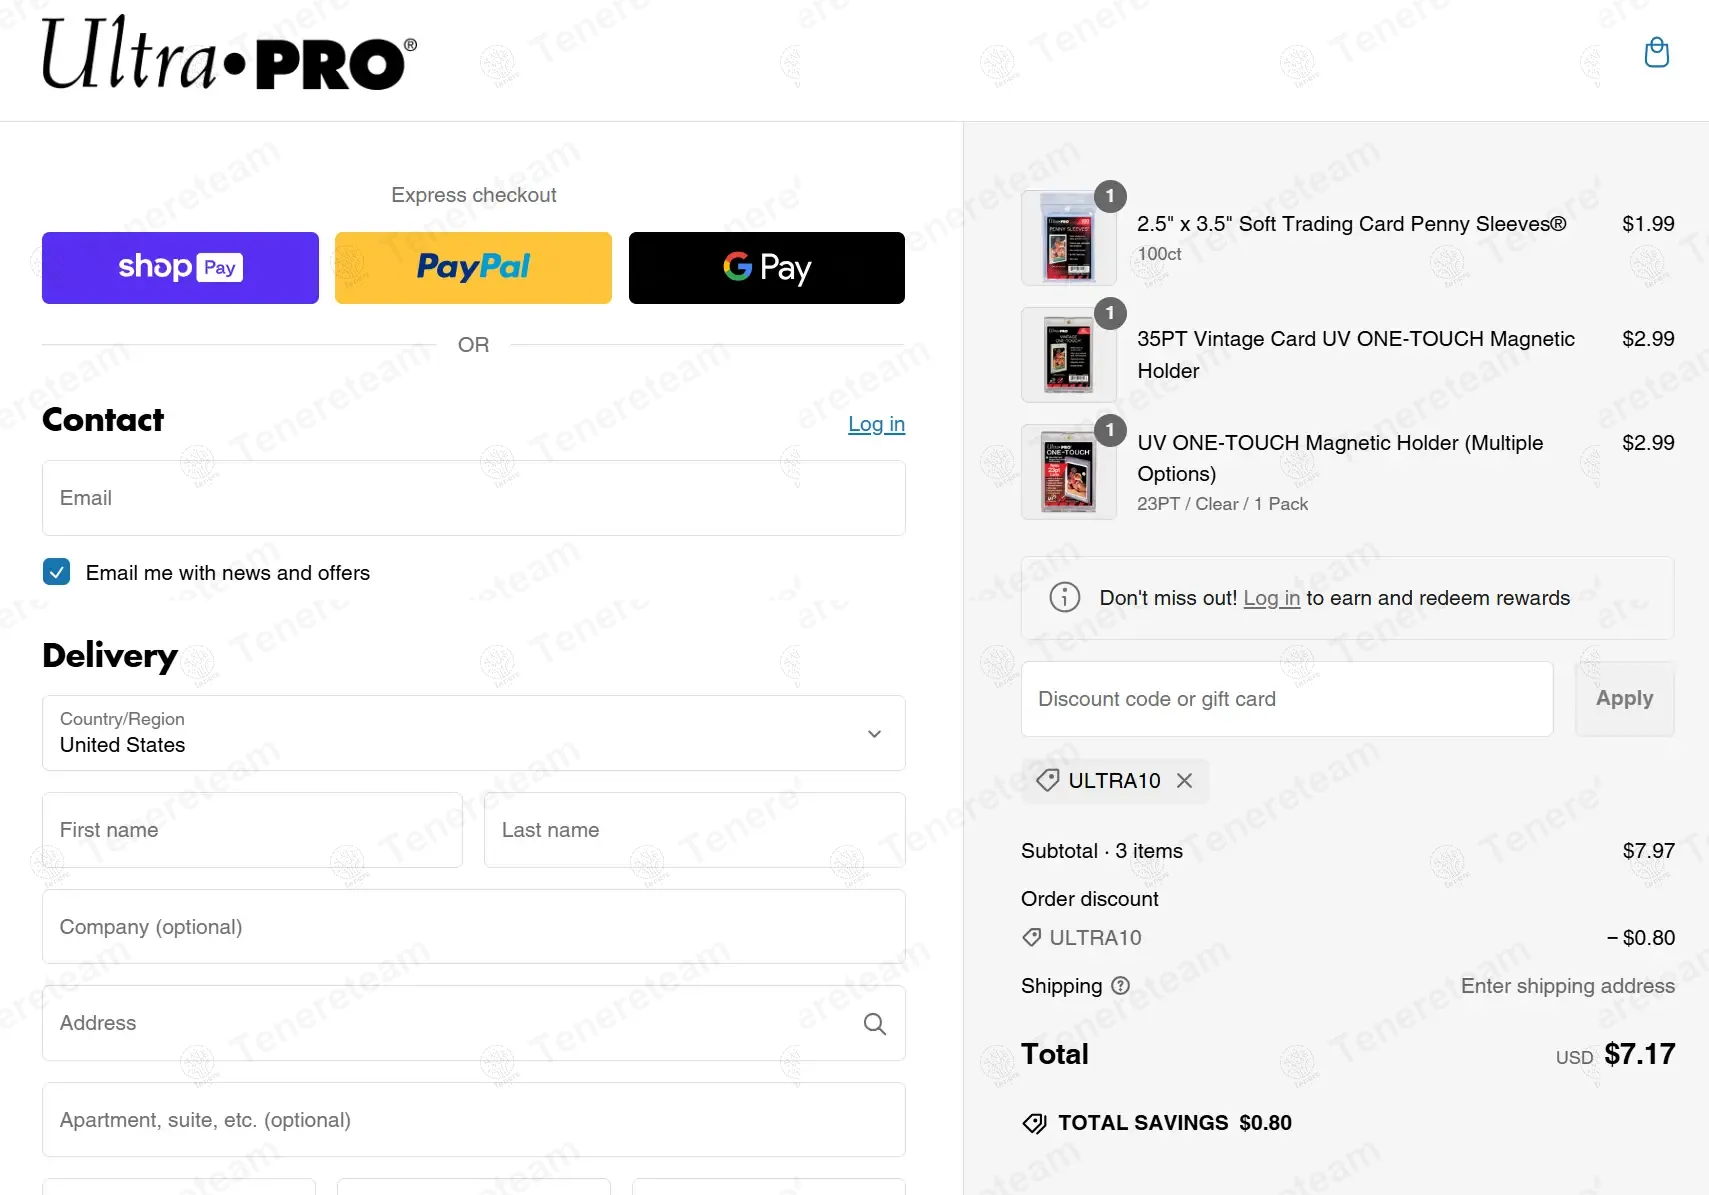
Task: Click the Ultra PRO logo
Action: [229, 55]
